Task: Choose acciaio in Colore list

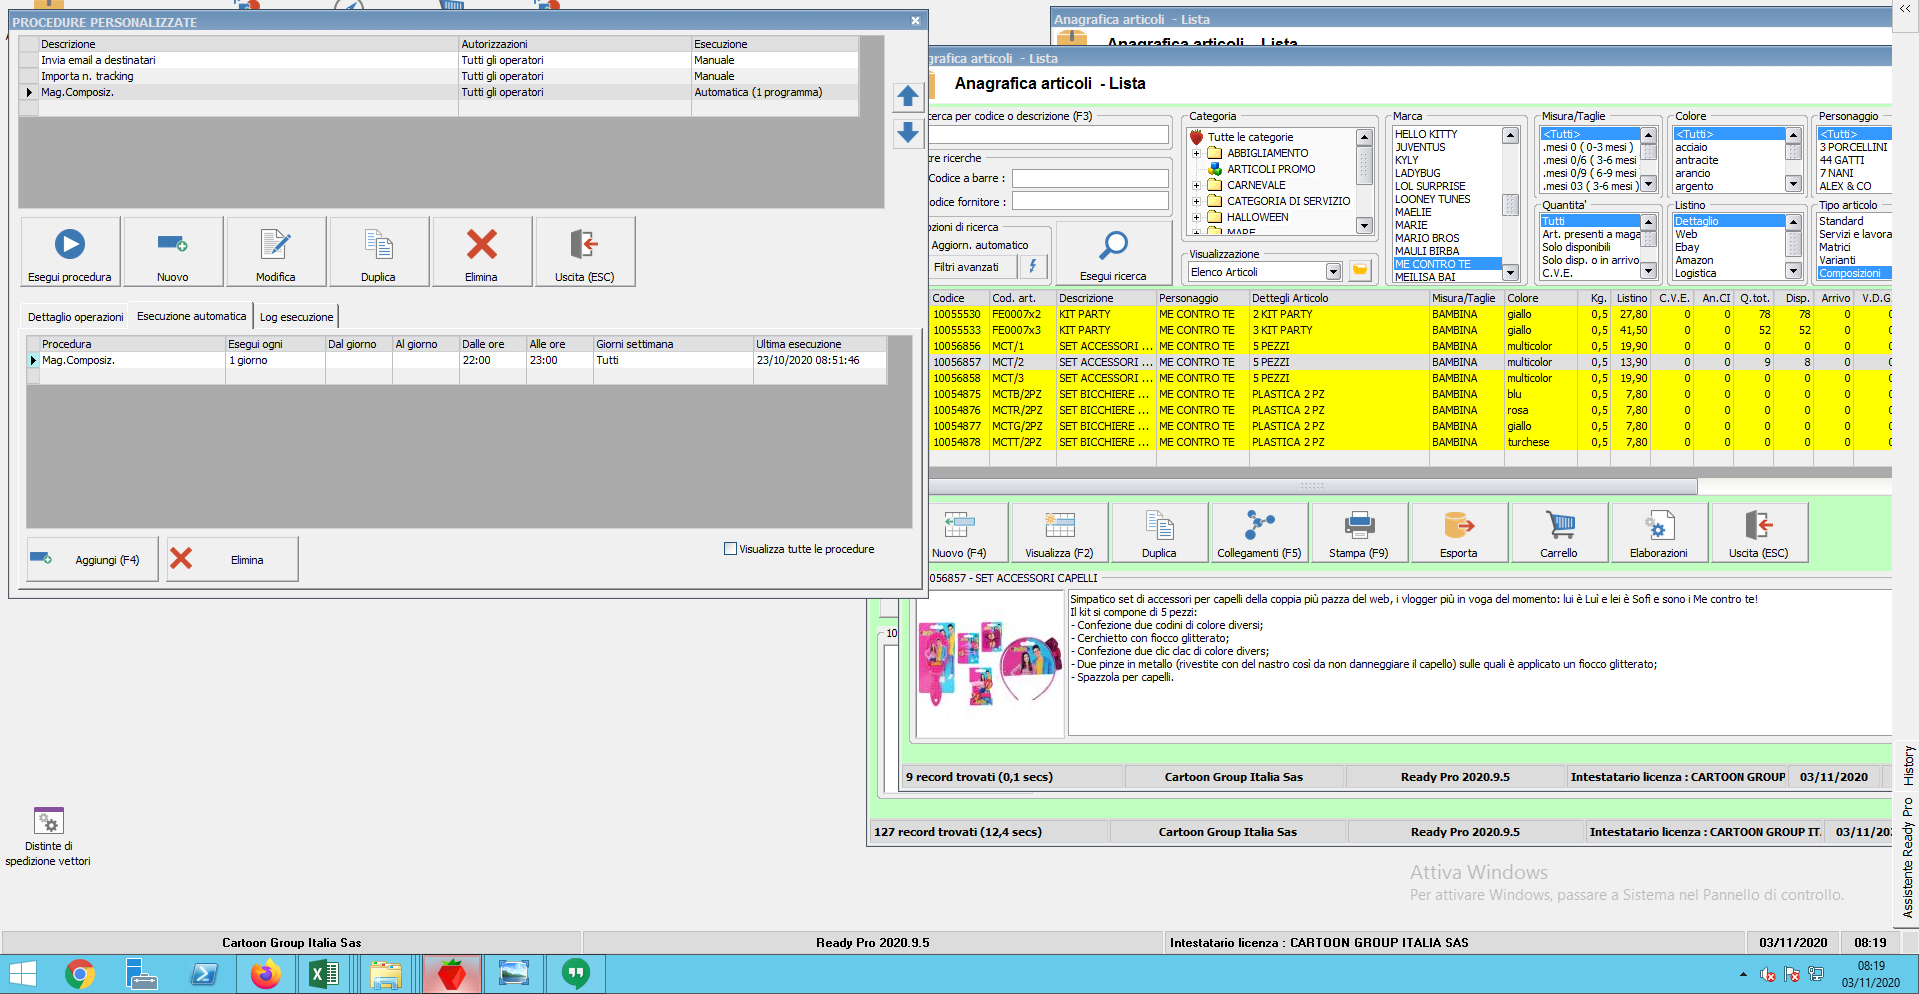Action: coord(1691,147)
